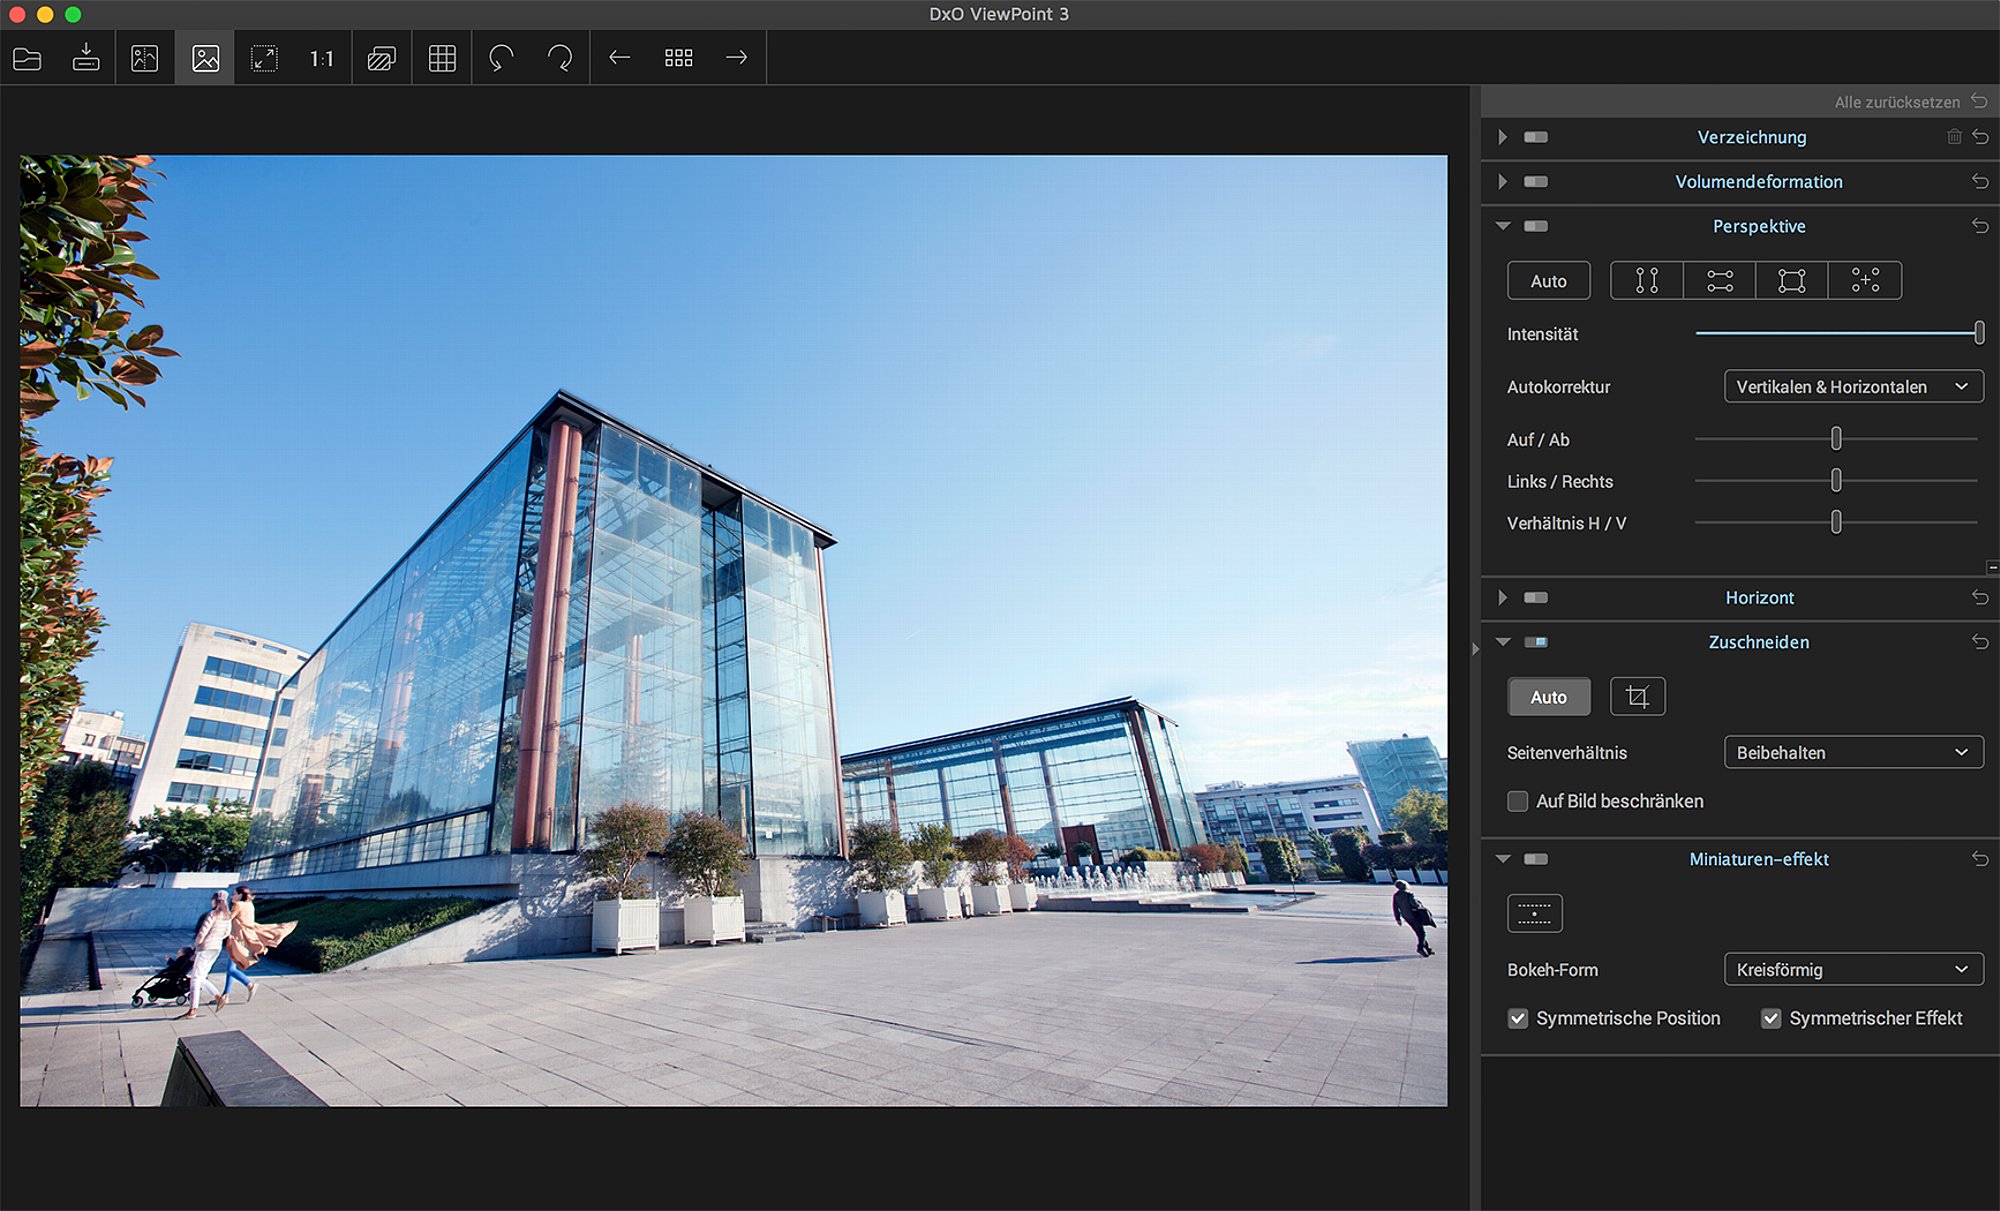Toggle the Volumendeformation switch
The width and height of the screenshot is (2000, 1211).
(x=1536, y=181)
